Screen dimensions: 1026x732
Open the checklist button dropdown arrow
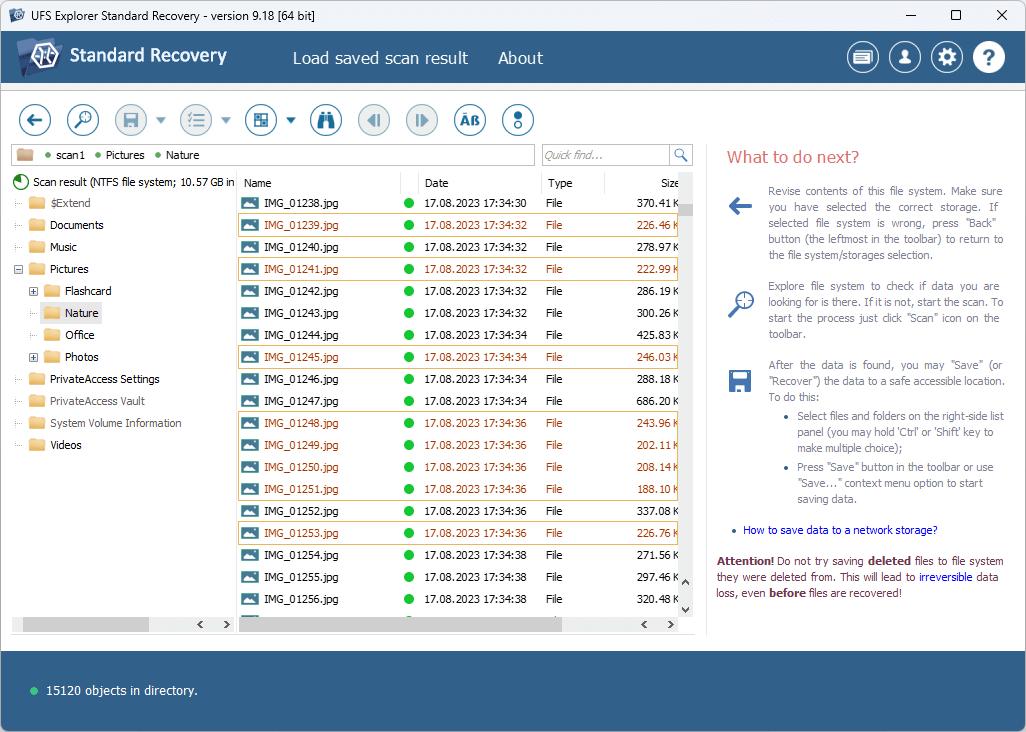coord(226,120)
